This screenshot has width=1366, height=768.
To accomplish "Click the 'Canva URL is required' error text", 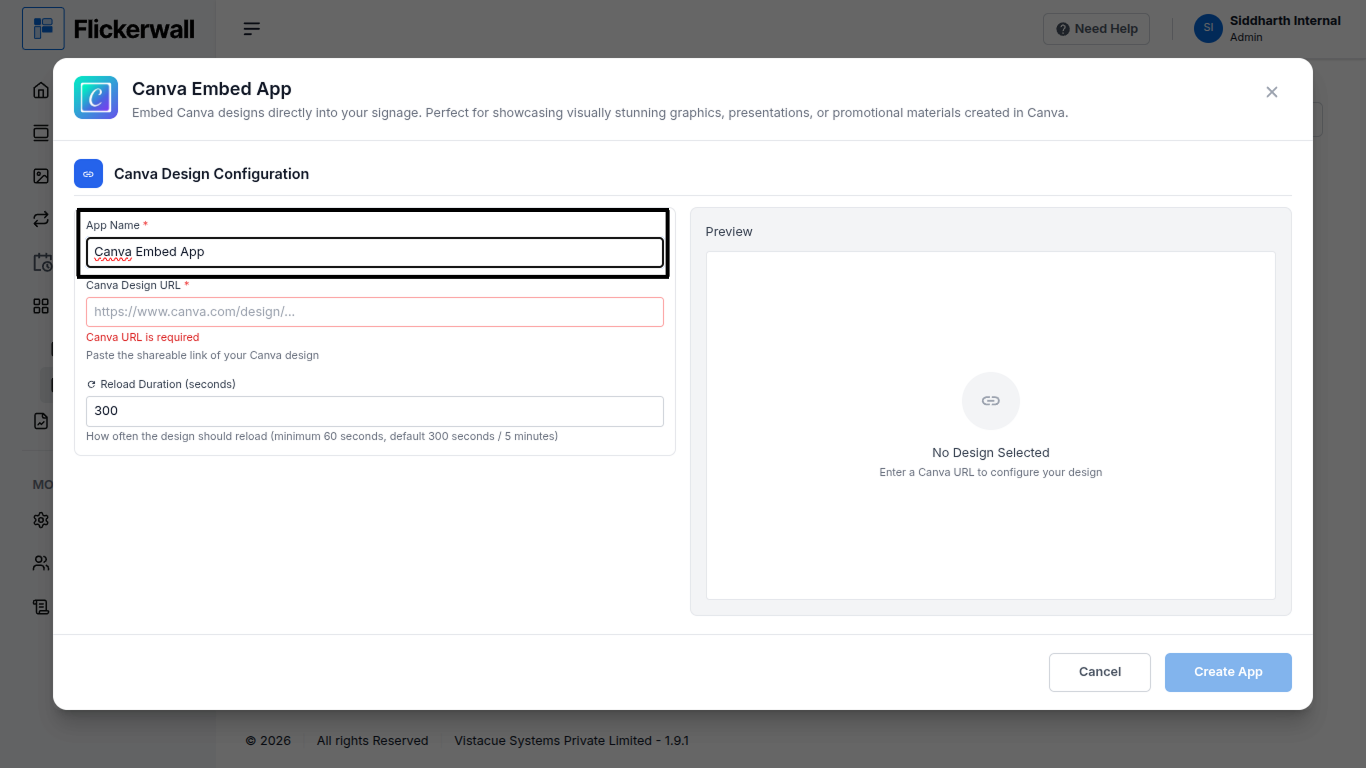I will click(x=143, y=337).
